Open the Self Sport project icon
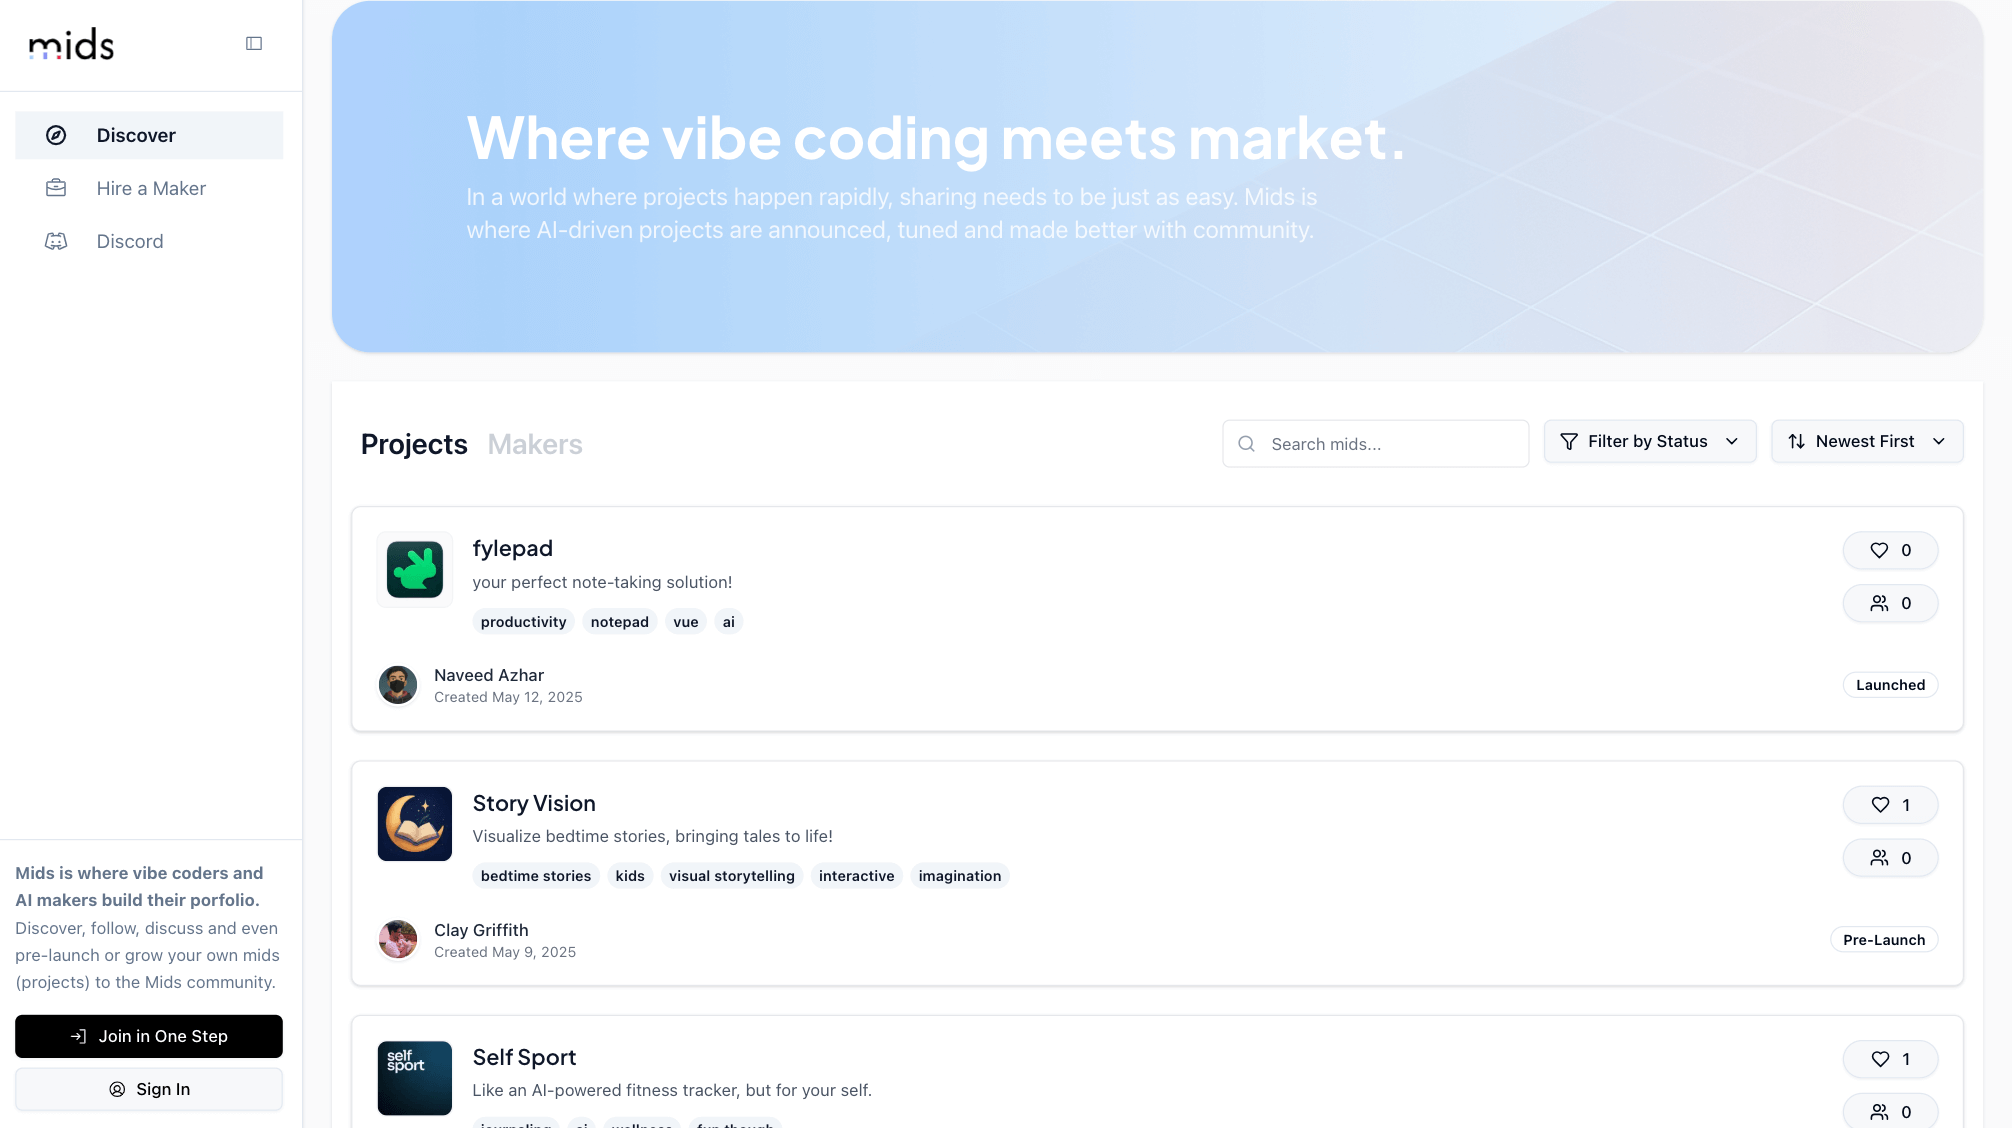Screen dimensions: 2012x1128 [x=415, y=1078]
